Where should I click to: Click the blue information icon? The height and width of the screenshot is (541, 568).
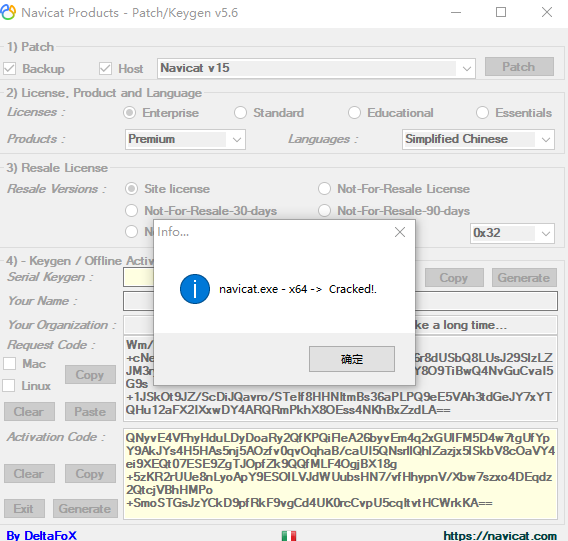[195, 289]
